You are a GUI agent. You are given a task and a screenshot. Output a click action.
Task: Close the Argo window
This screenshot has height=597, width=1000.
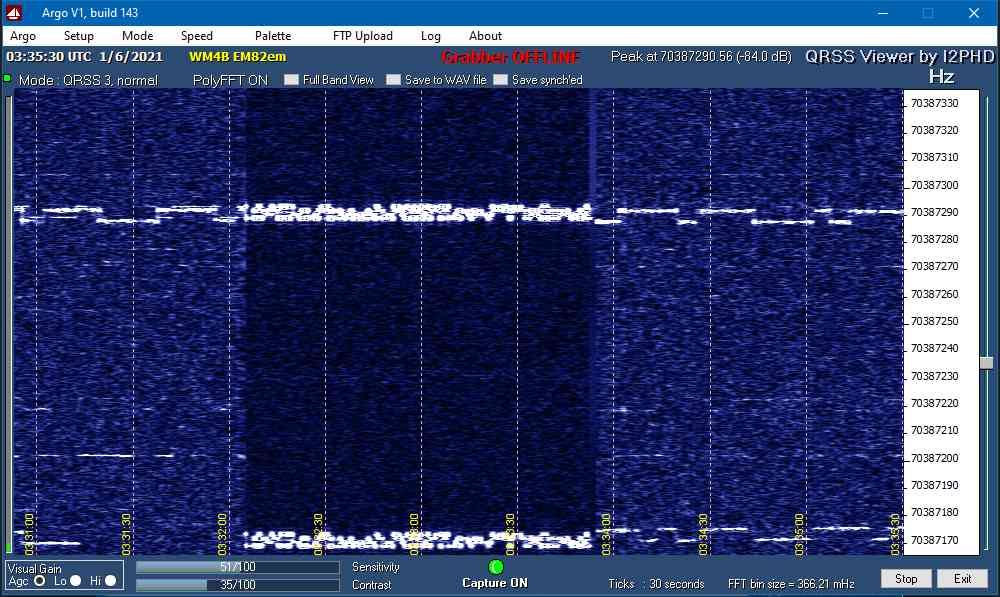point(974,13)
